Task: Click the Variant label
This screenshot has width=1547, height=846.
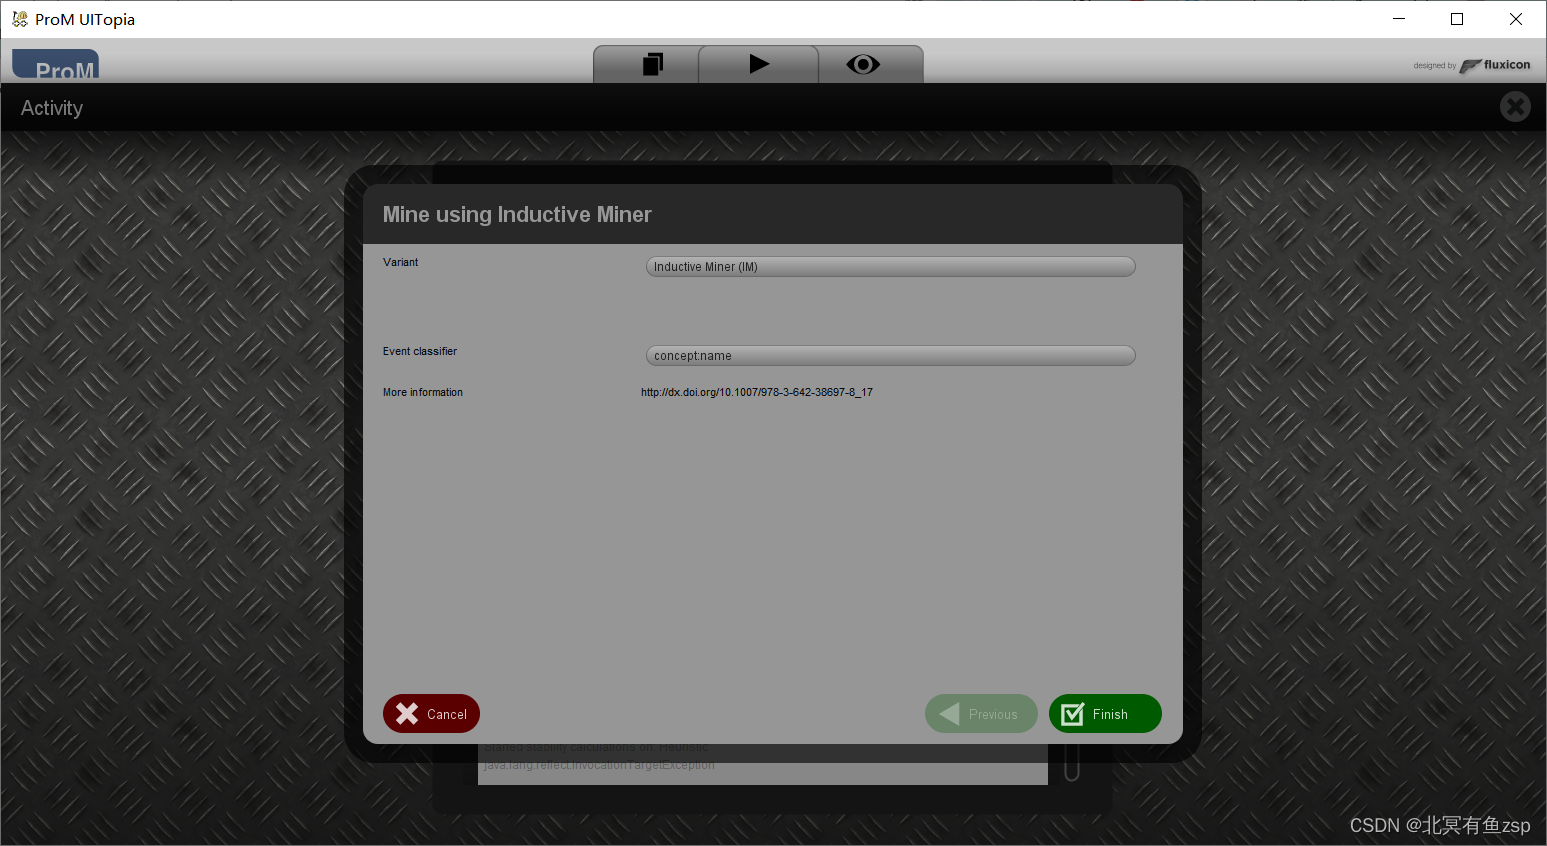Action: coord(401,262)
